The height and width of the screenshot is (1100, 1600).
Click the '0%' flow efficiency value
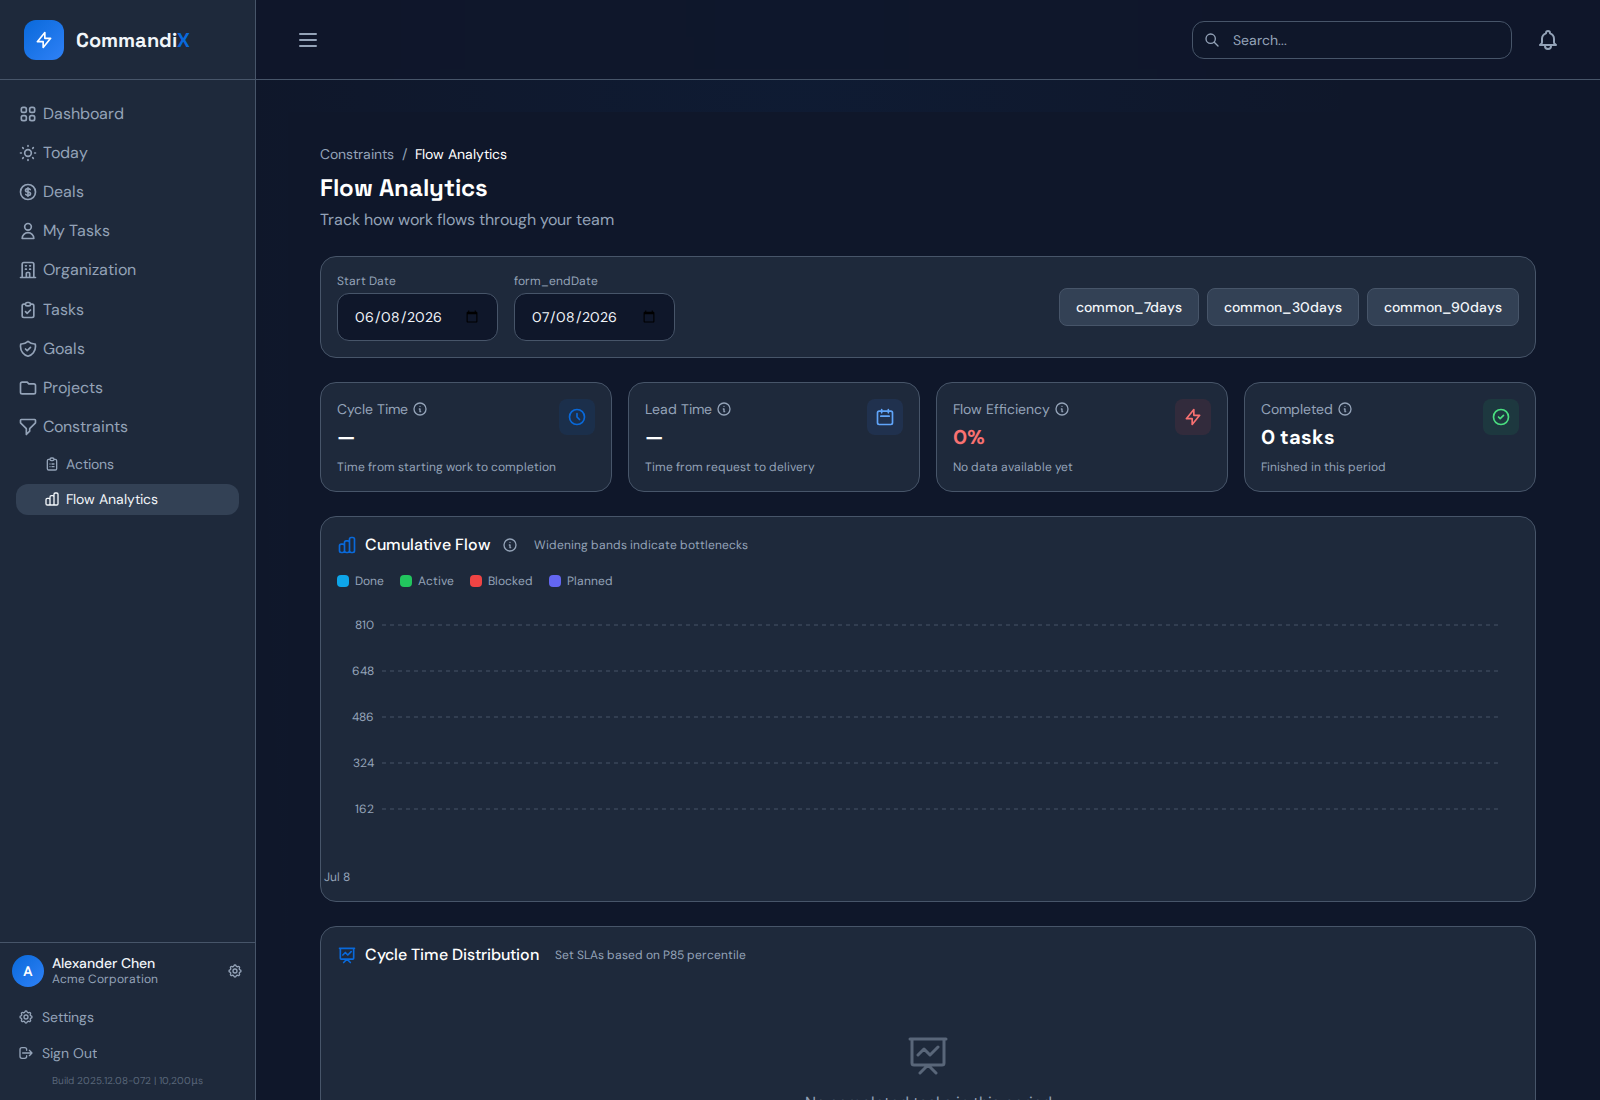pyautogui.click(x=969, y=437)
